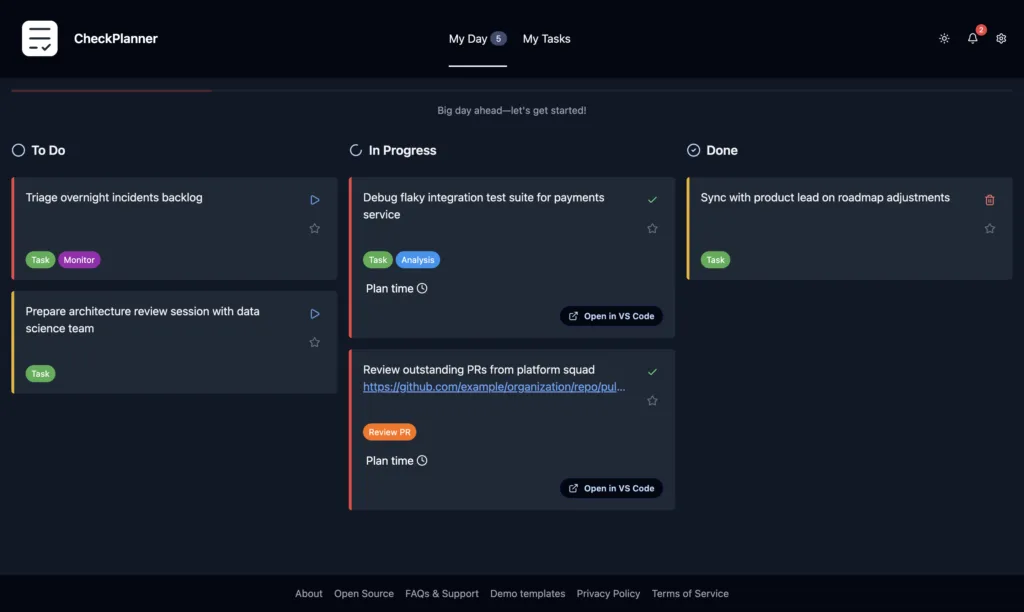Complete the Review outstanding PRs task
This screenshot has width=1024, height=612.
tap(652, 371)
